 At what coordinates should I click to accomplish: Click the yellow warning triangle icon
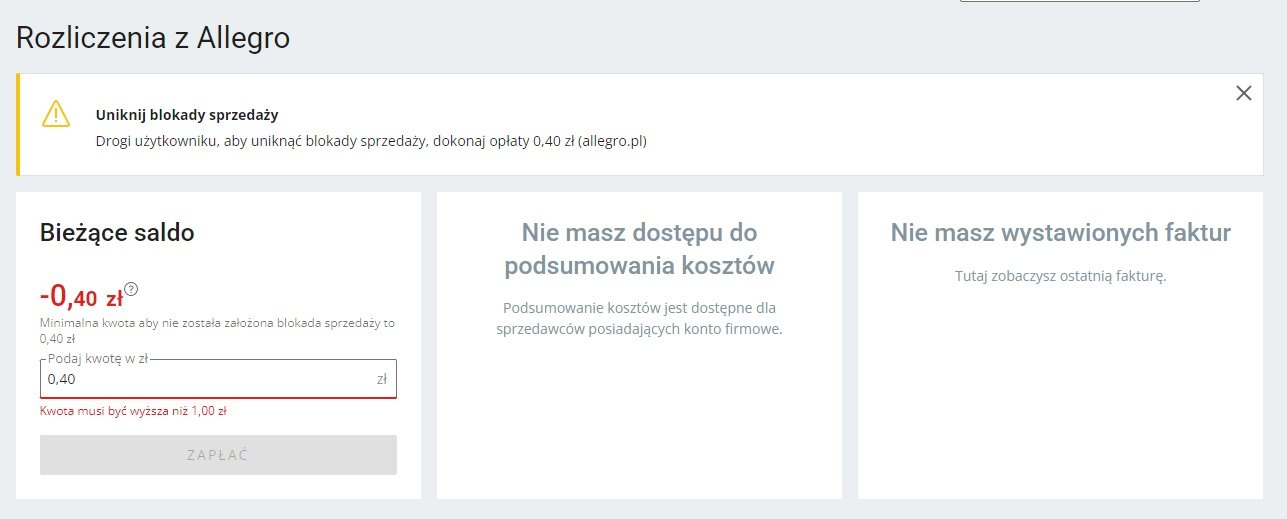[x=56, y=113]
